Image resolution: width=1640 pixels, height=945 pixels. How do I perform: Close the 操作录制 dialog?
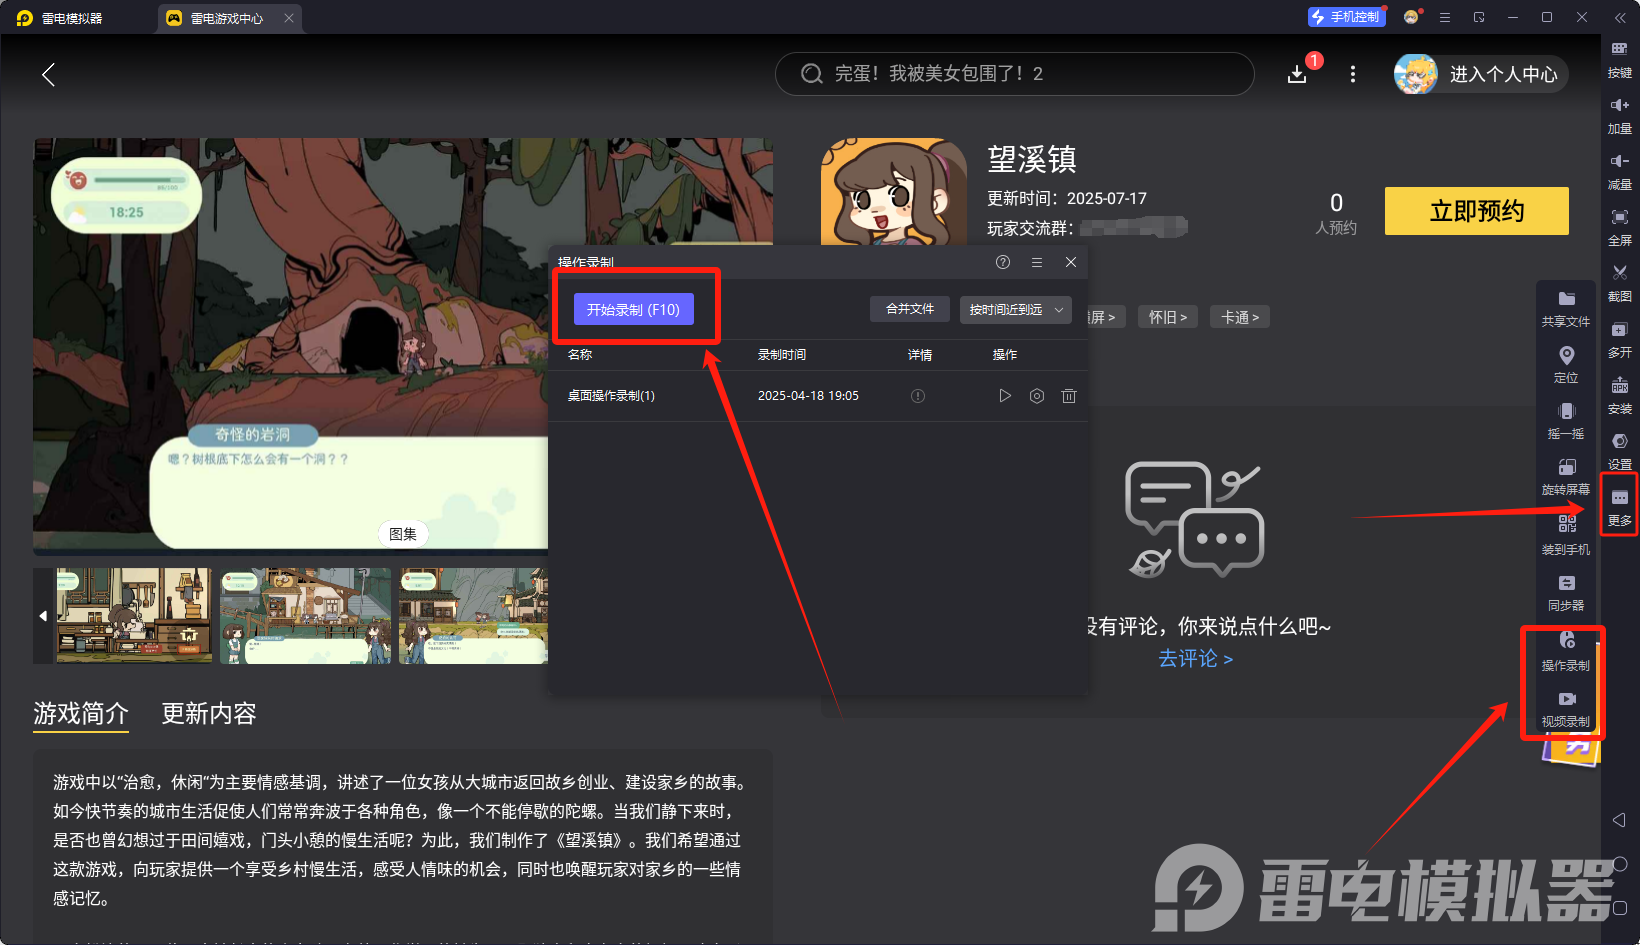(x=1071, y=262)
